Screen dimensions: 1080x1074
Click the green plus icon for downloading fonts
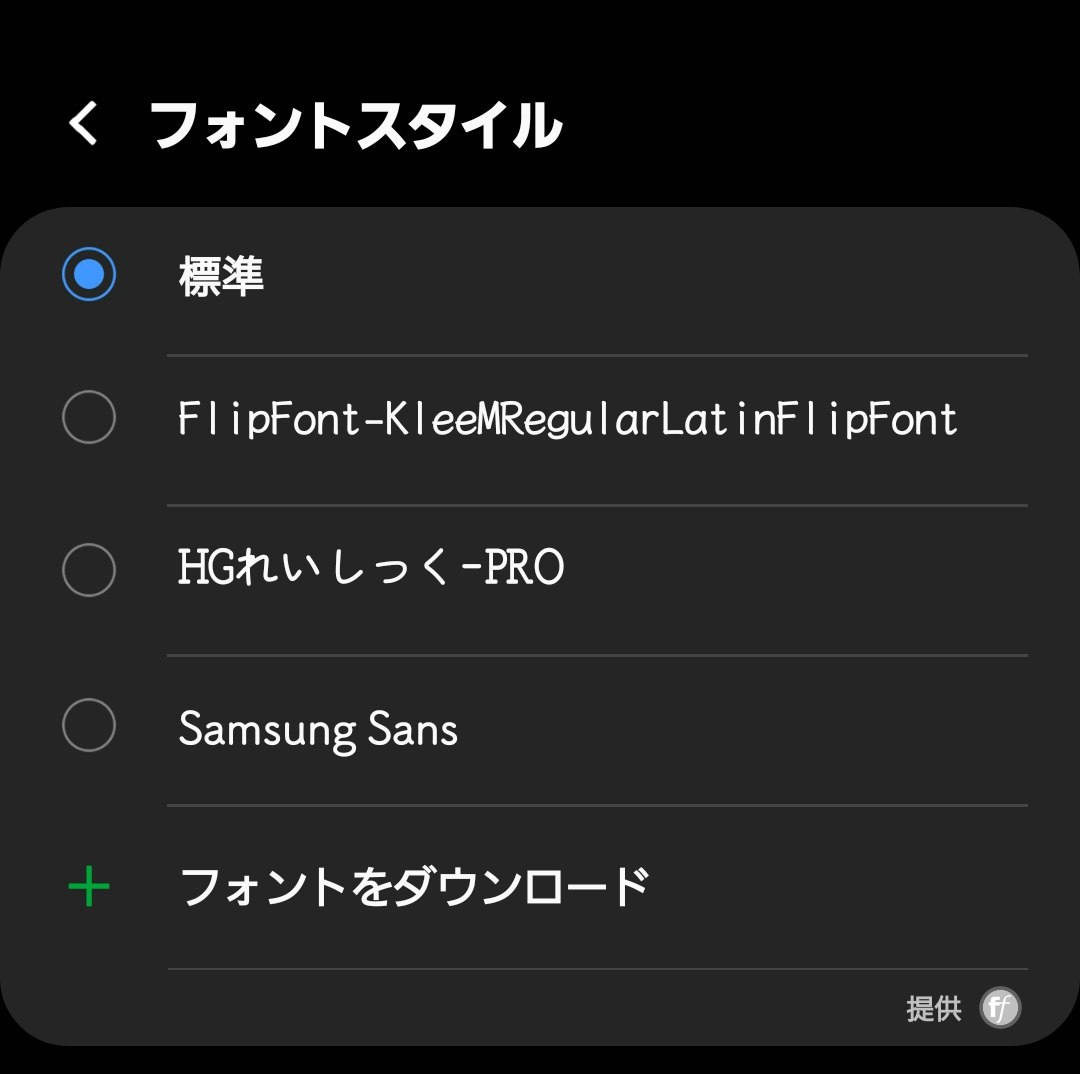pyautogui.click(x=89, y=884)
